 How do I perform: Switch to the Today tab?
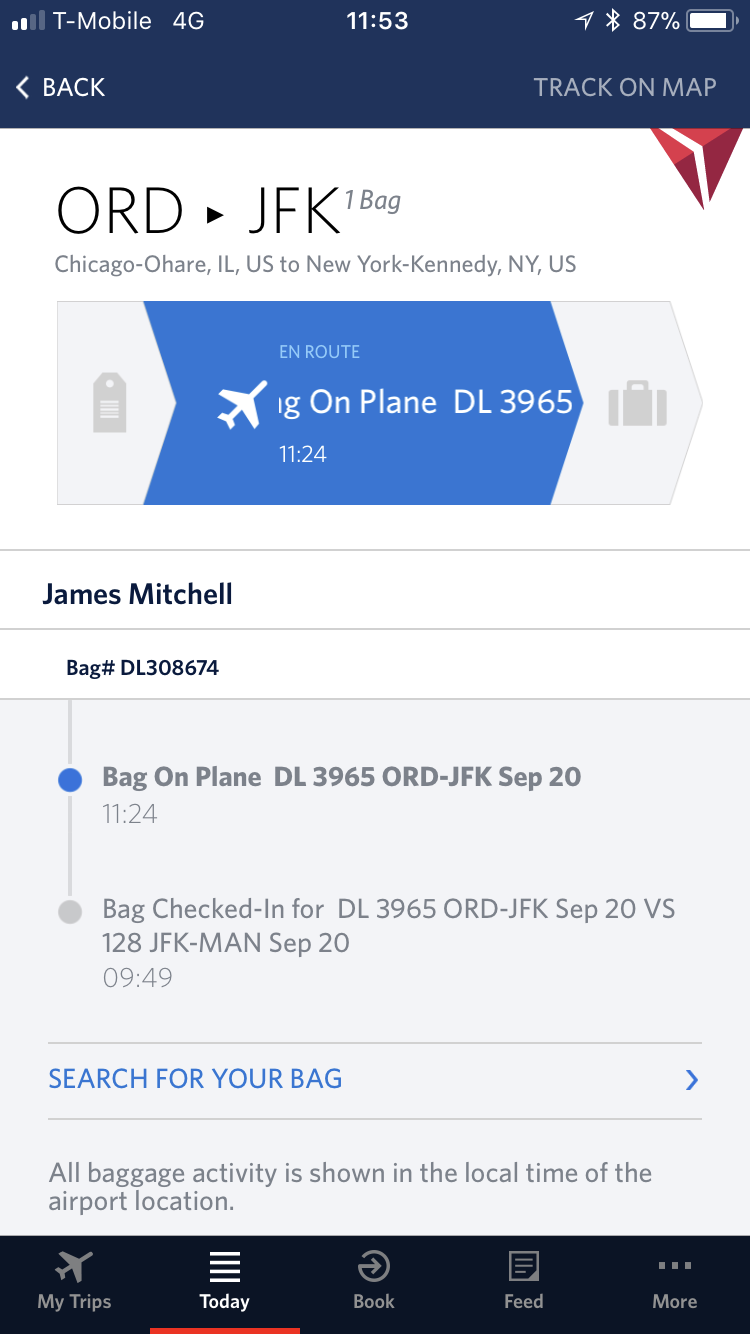click(x=224, y=1282)
